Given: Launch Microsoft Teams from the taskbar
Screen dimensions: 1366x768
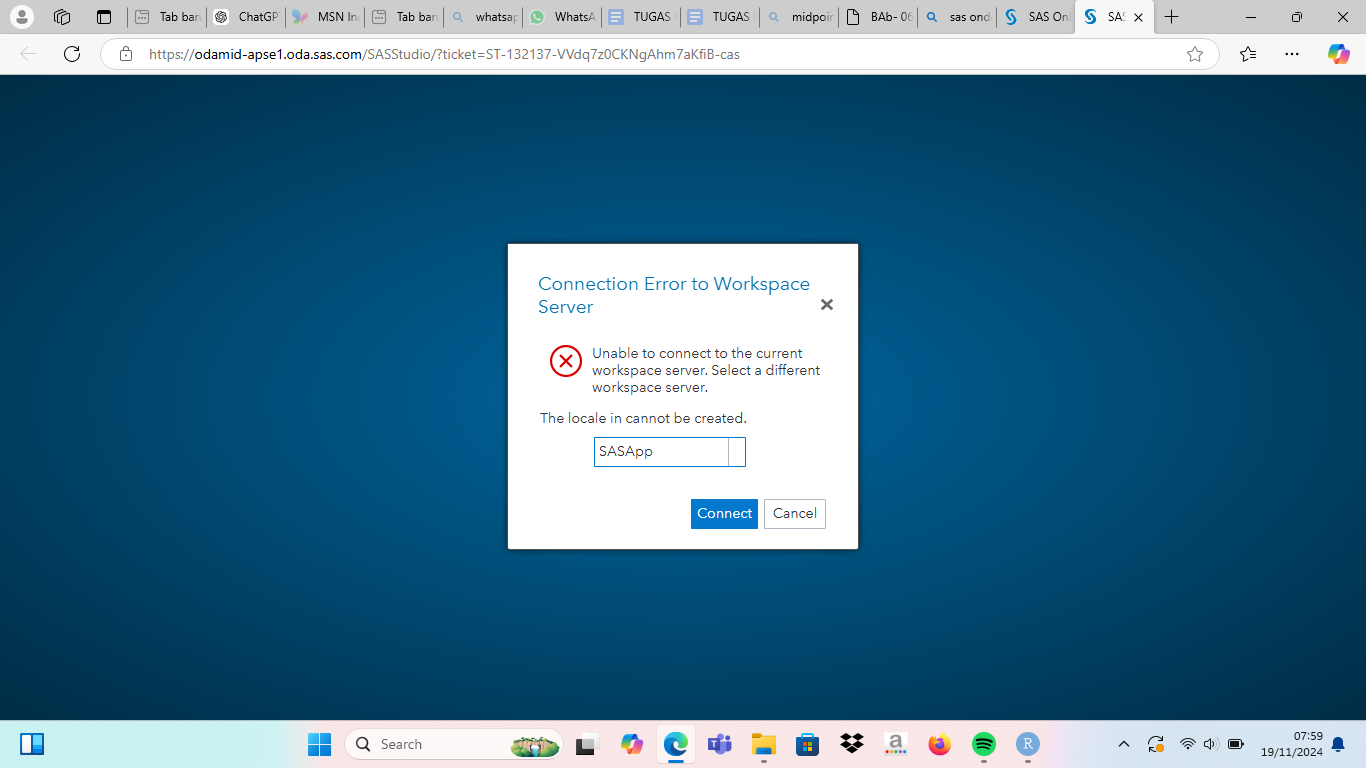Looking at the screenshot, I should [x=719, y=744].
